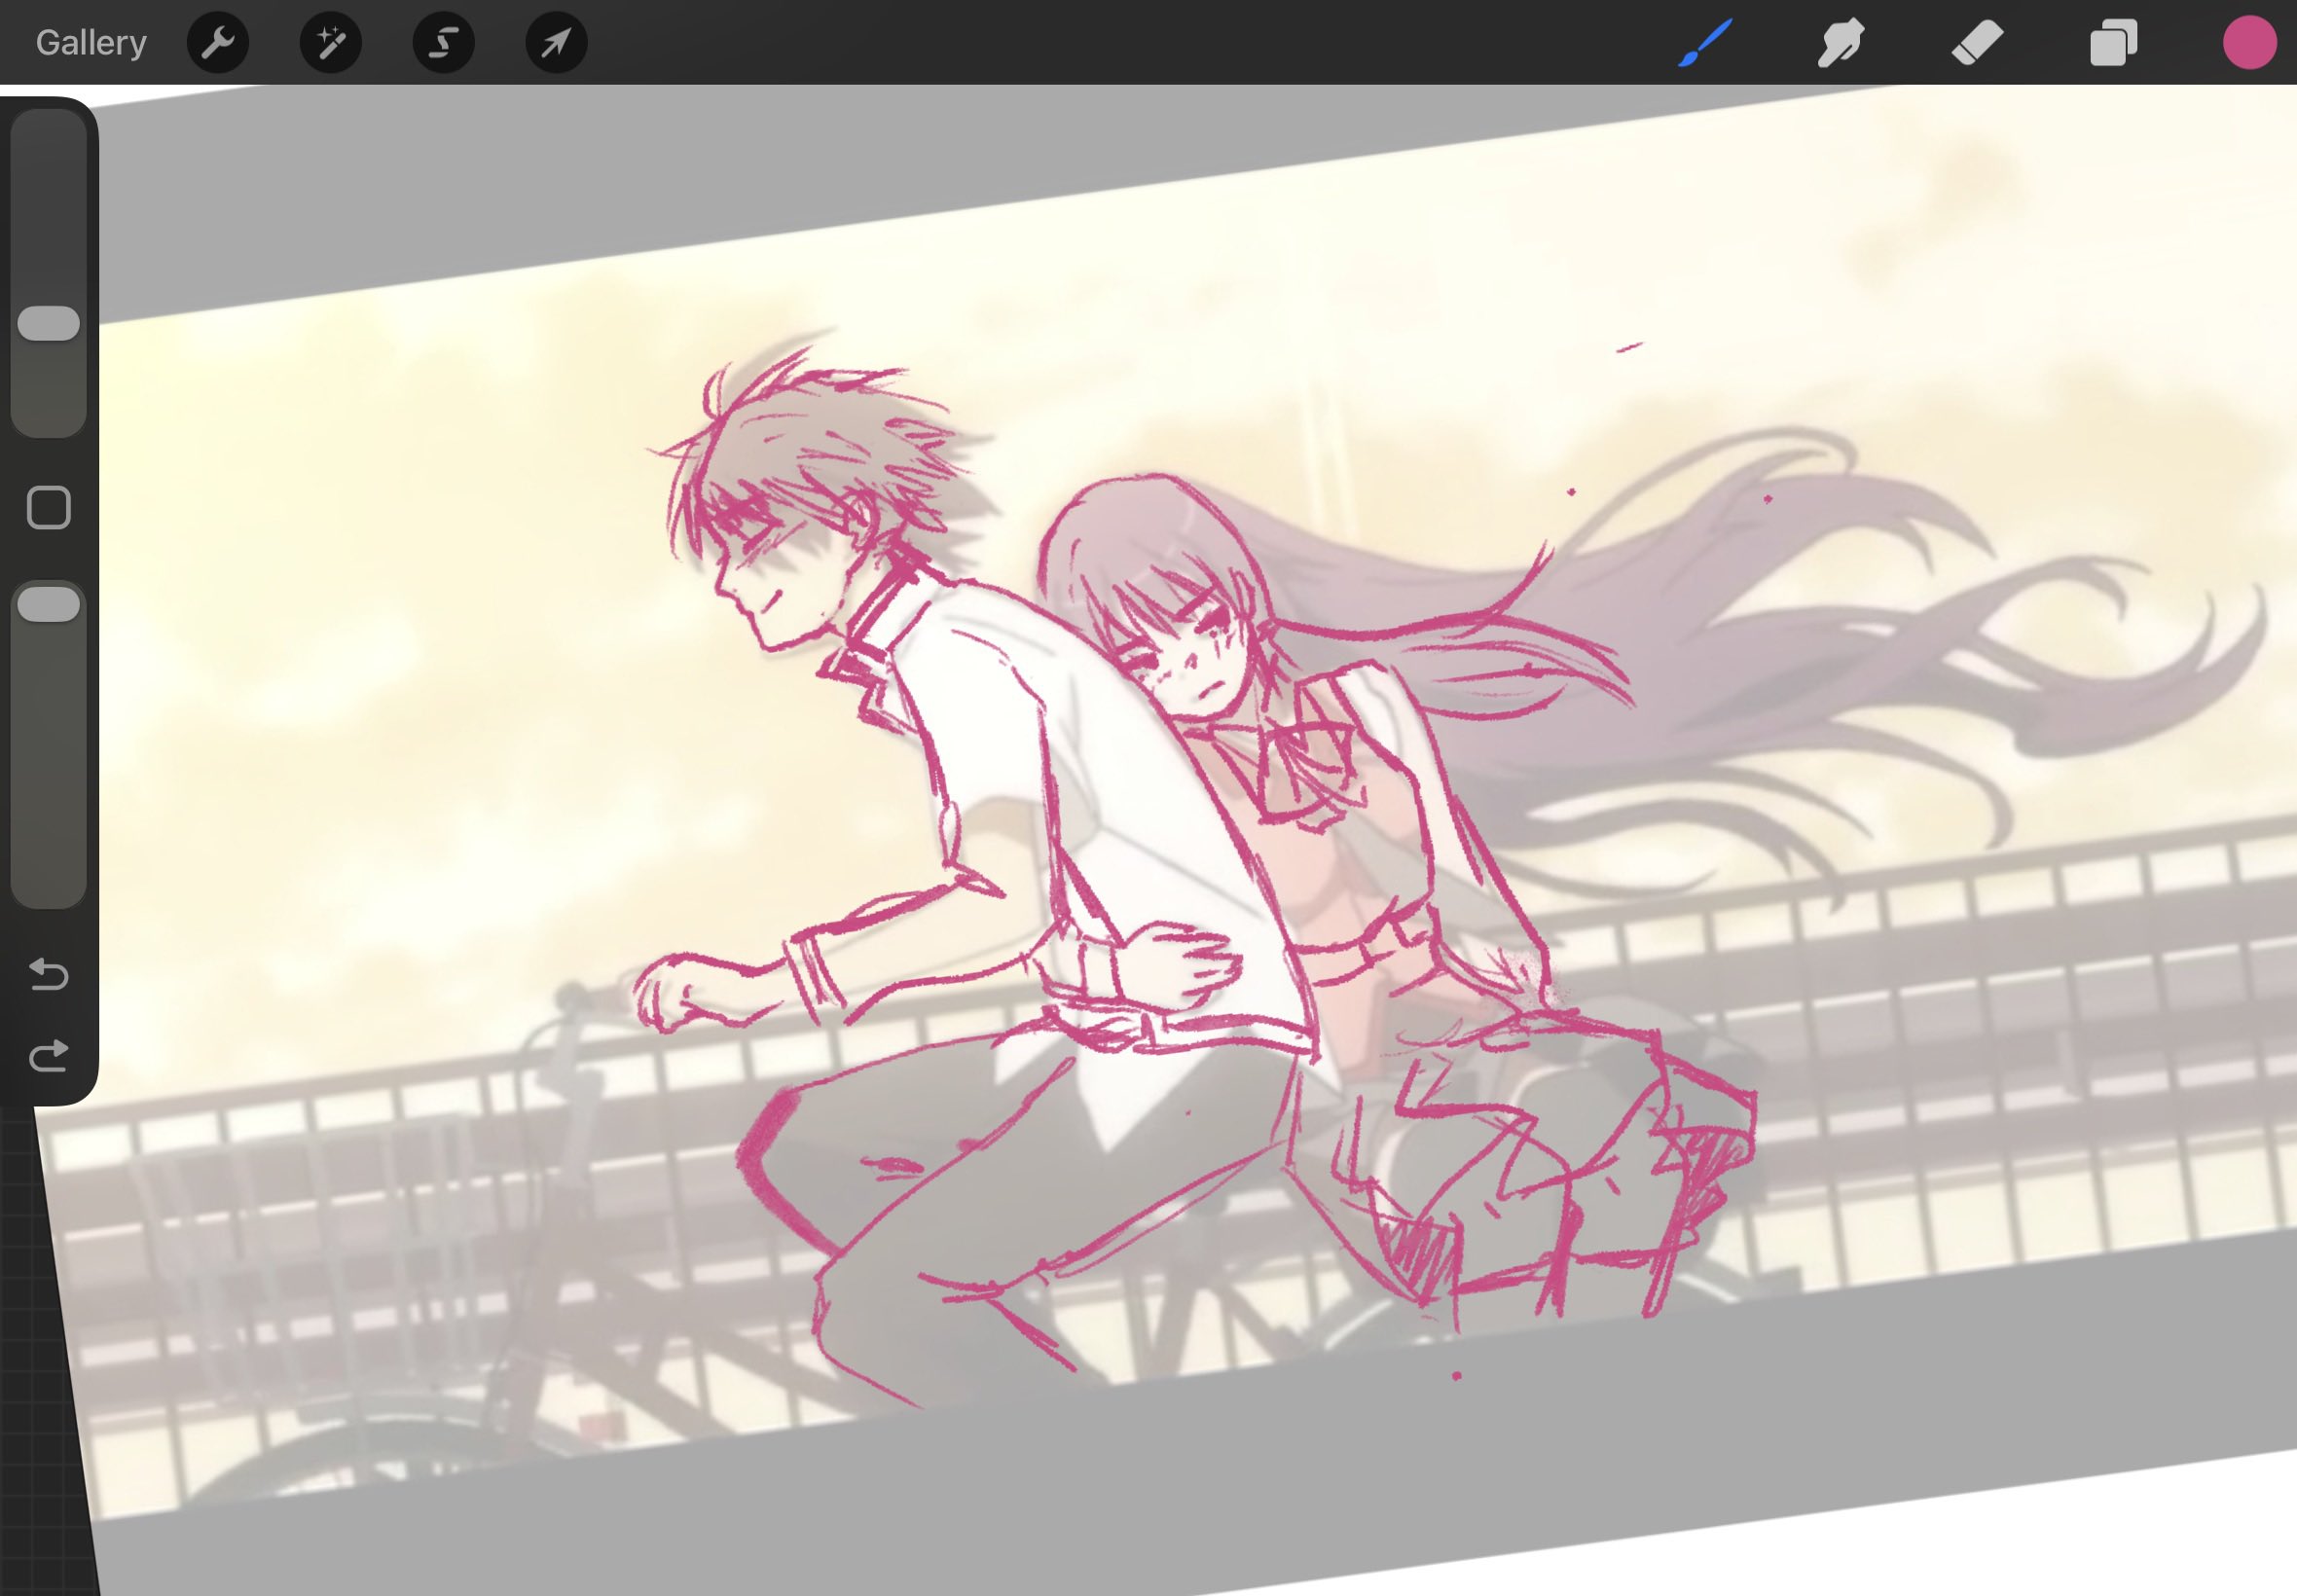Open the Actions wrench menu
The width and height of the screenshot is (2297, 1596).
click(x=218, y=43)
